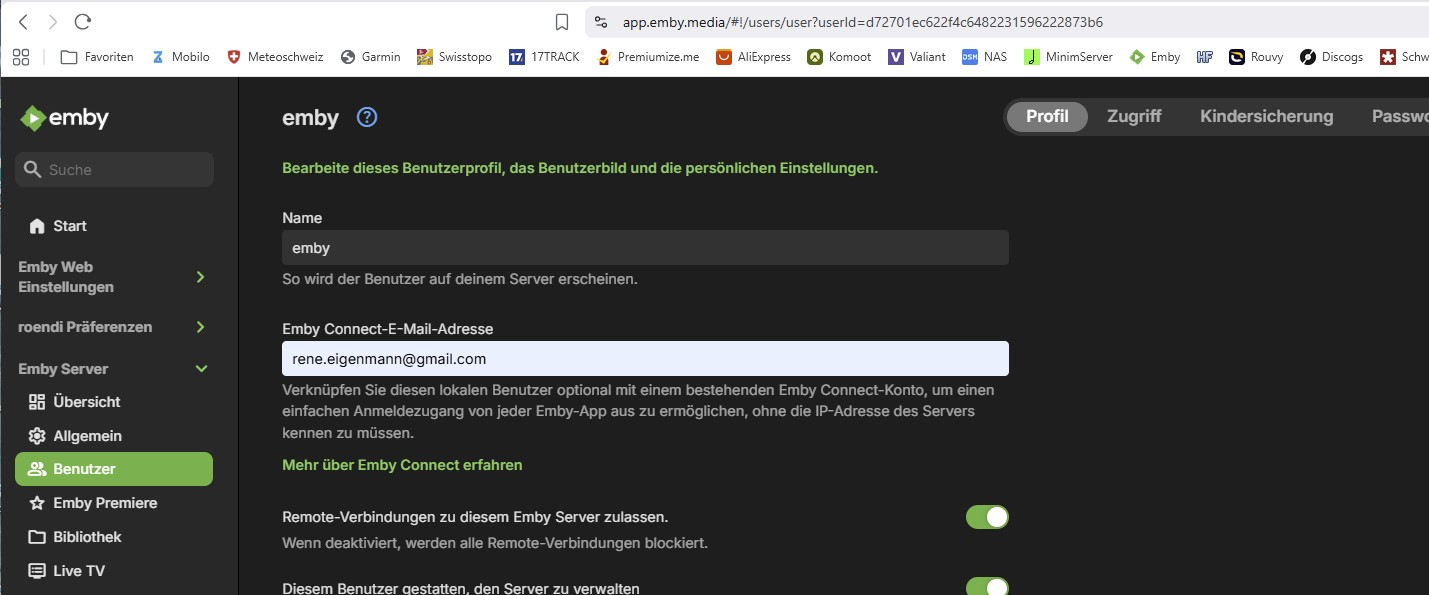Click the Emby Connect email field

tap(645, 359)
